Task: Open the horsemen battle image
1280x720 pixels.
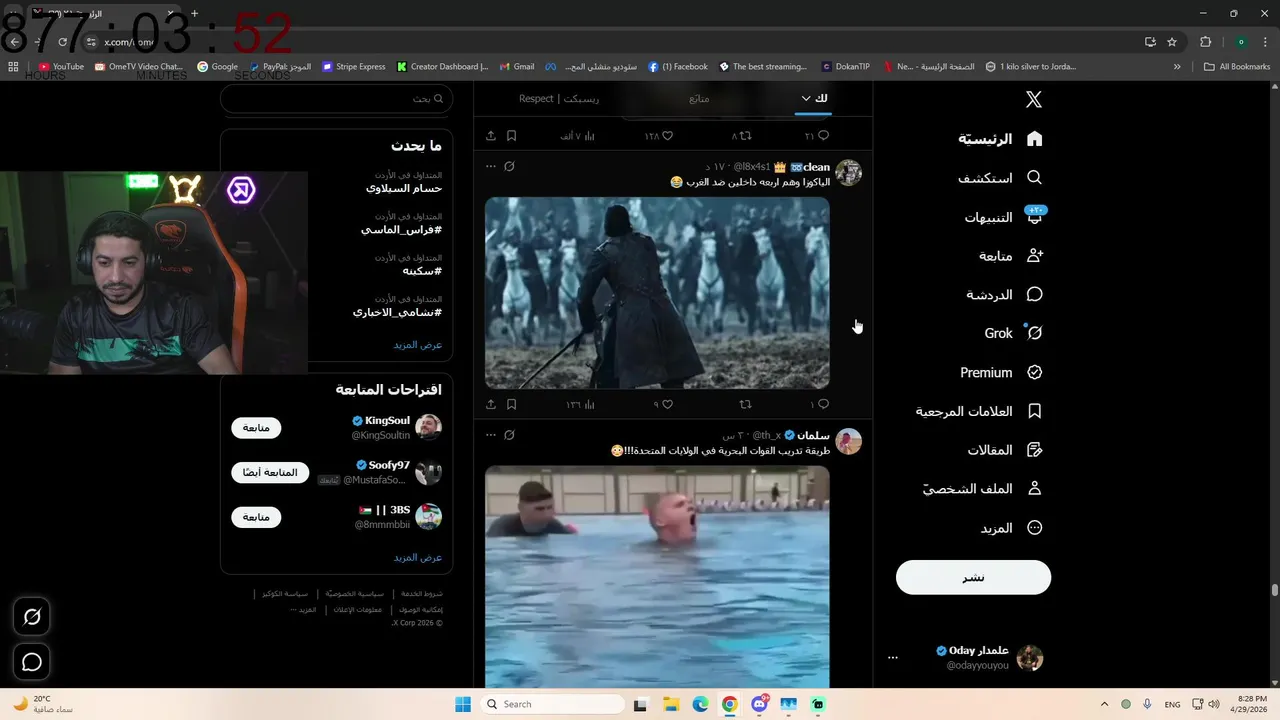Action: point(657,292)
